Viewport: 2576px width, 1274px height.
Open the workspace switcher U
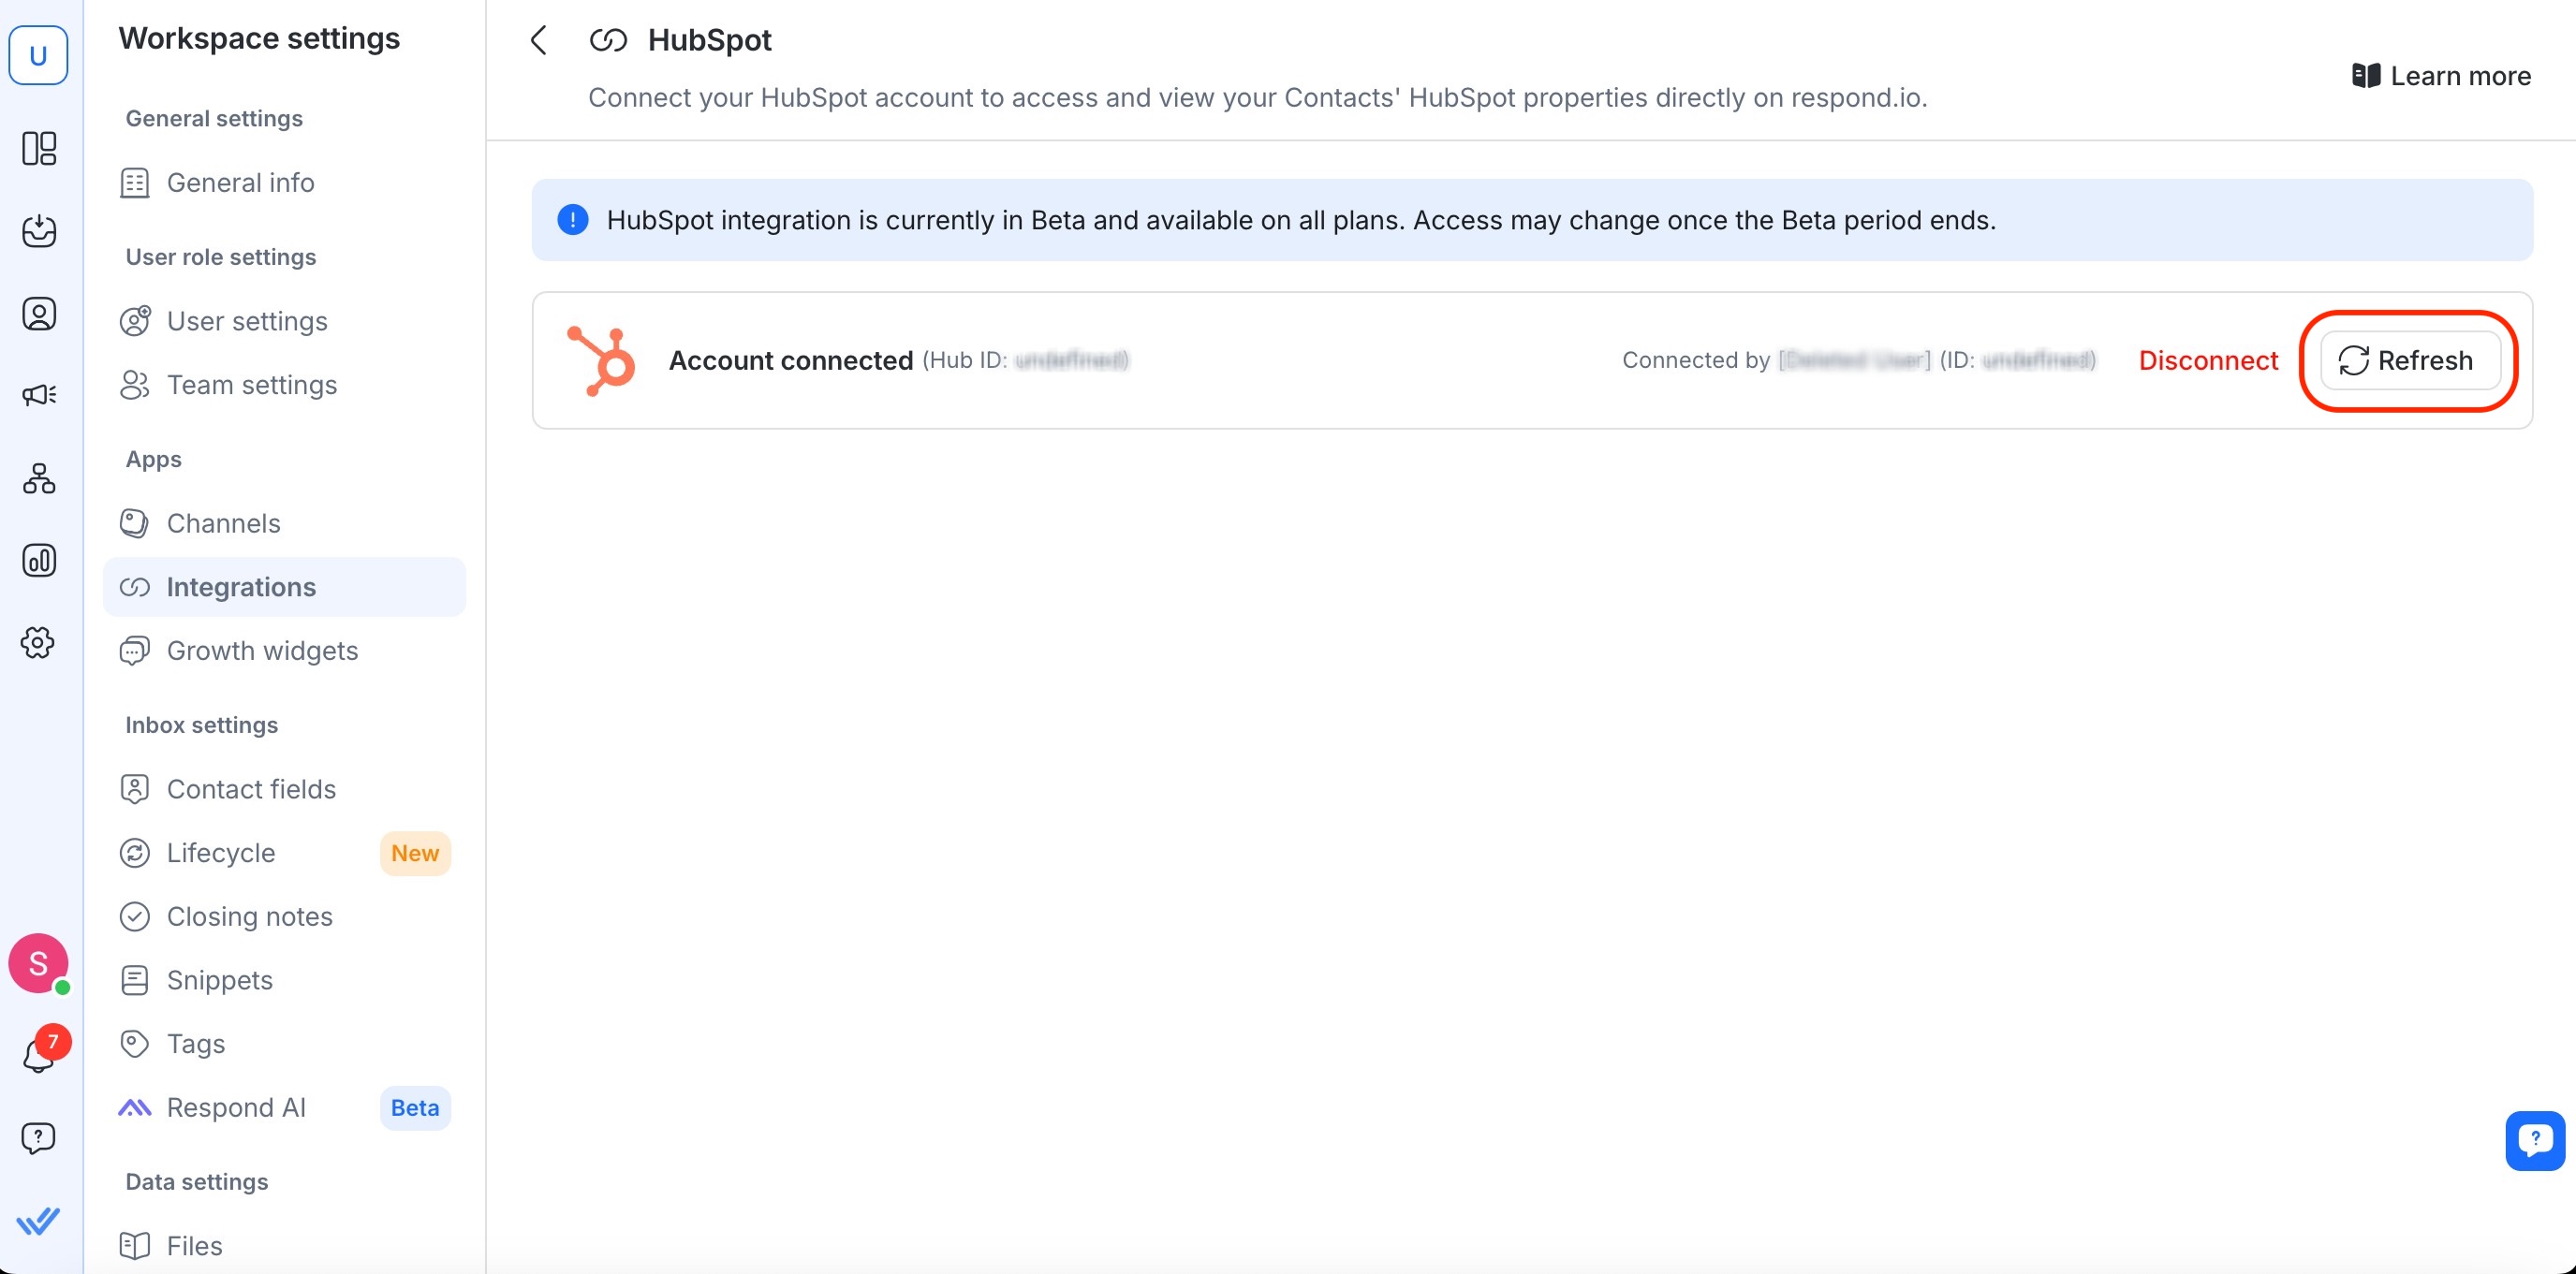click(39, 55)
